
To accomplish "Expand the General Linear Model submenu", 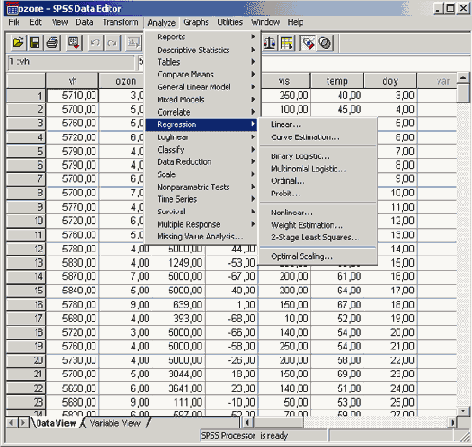I will pyautogui.click(x=201, y=87).
